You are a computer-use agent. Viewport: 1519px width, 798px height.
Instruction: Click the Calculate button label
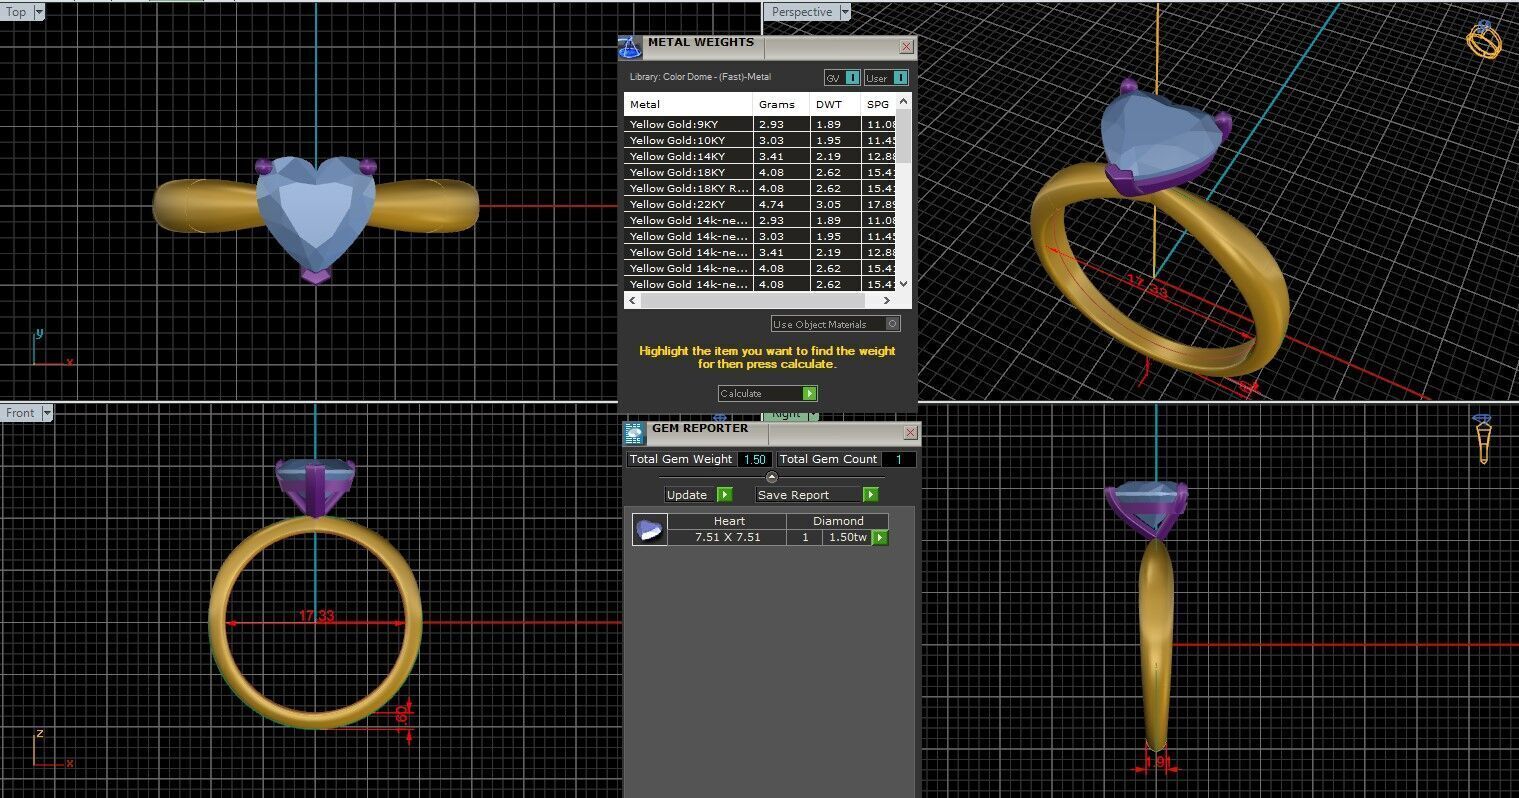[x=741, y=394]
